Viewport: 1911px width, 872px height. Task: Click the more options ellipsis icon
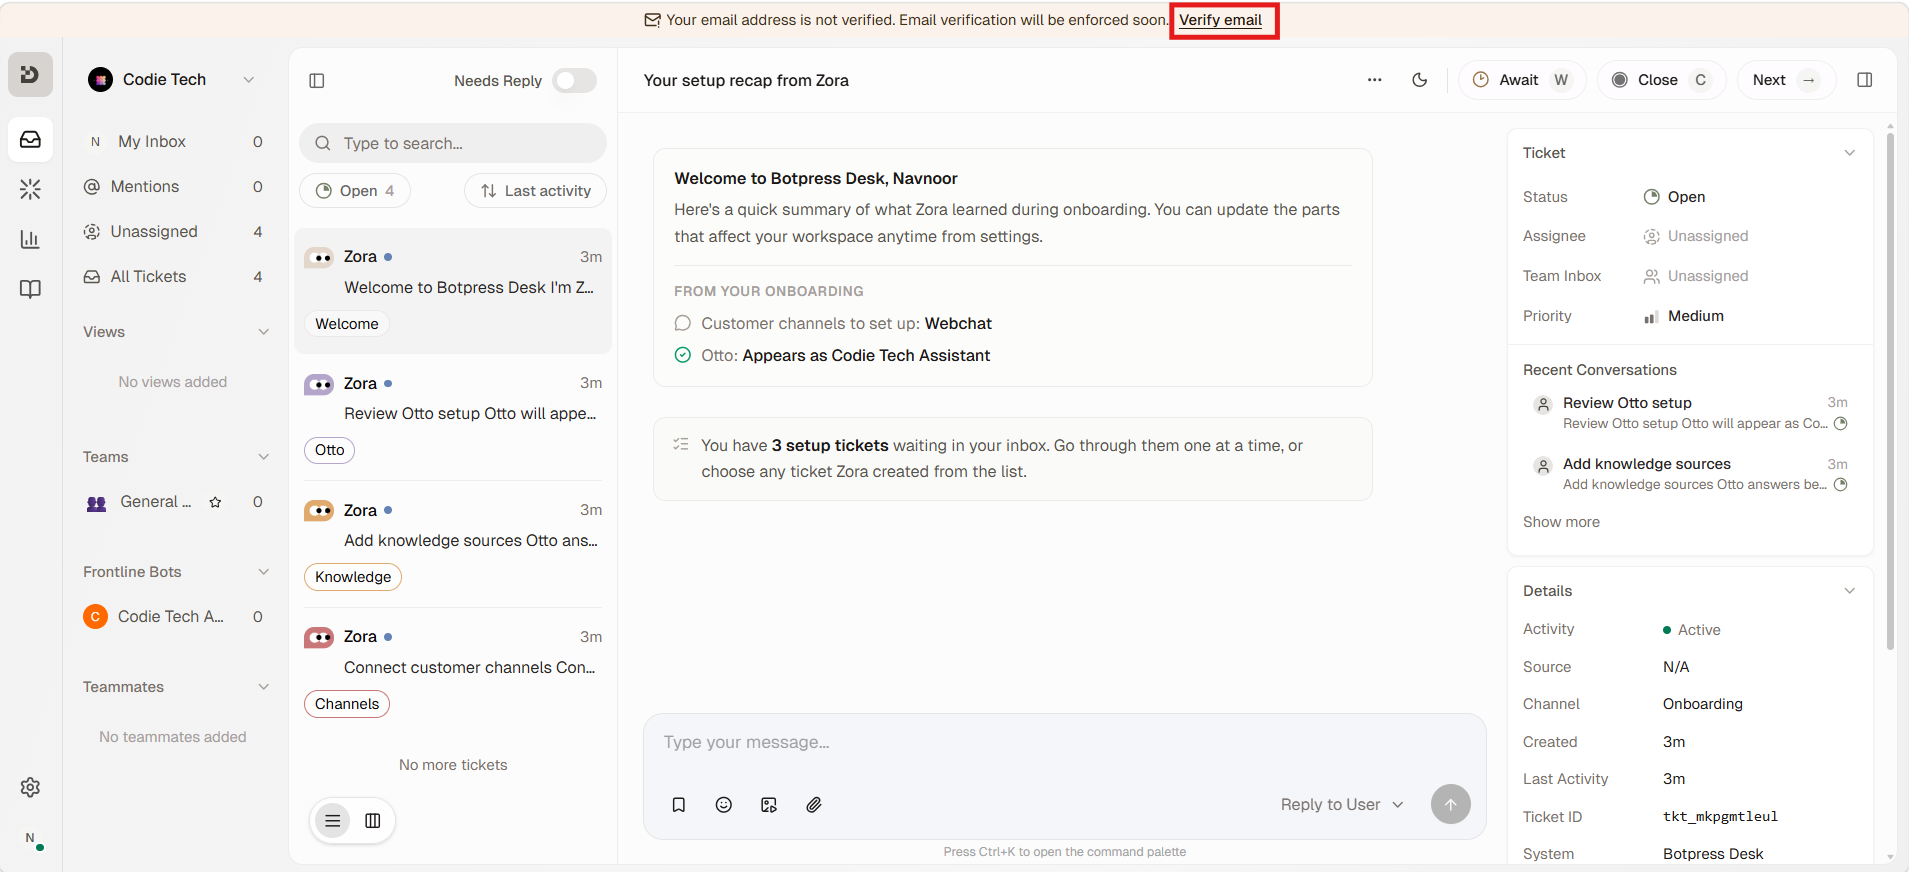(x=1375, y=80)
